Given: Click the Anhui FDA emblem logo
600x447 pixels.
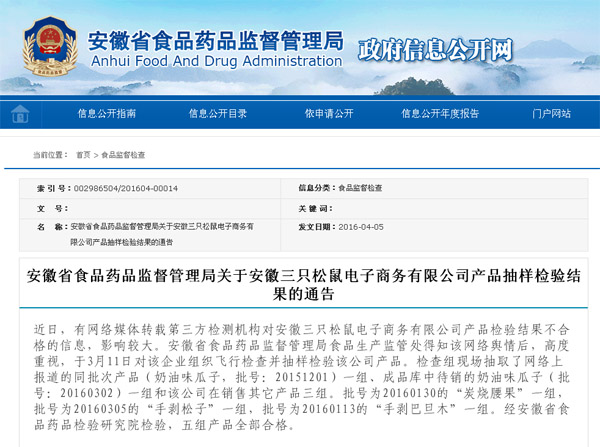Looking at the screenshot, I should [x=50, y=47].
